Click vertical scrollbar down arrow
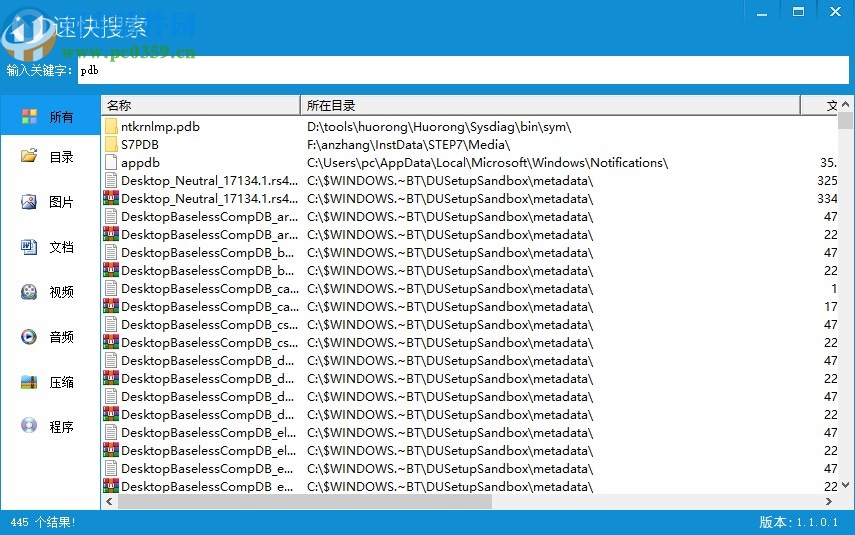This screenshot has width=855, height=535. (x=845, y=485)
